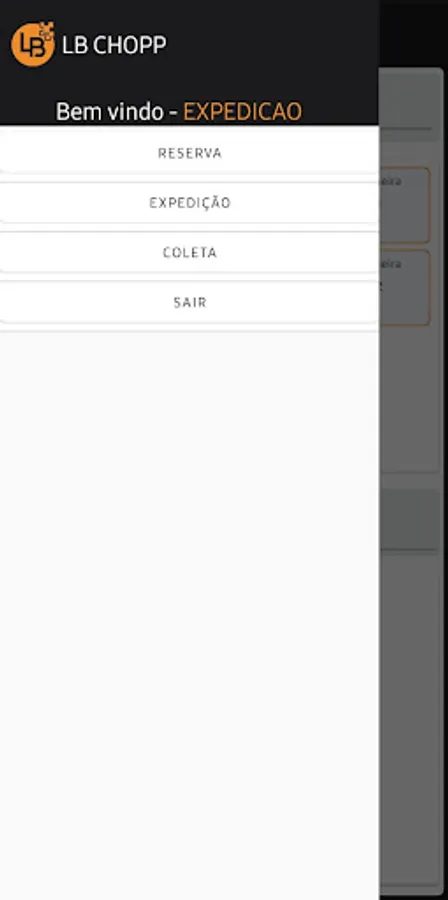Image resolution: width=448 pixels, height=900 pixels.
Task: Tap the orange LB logo icon
Action: point(33,44)
